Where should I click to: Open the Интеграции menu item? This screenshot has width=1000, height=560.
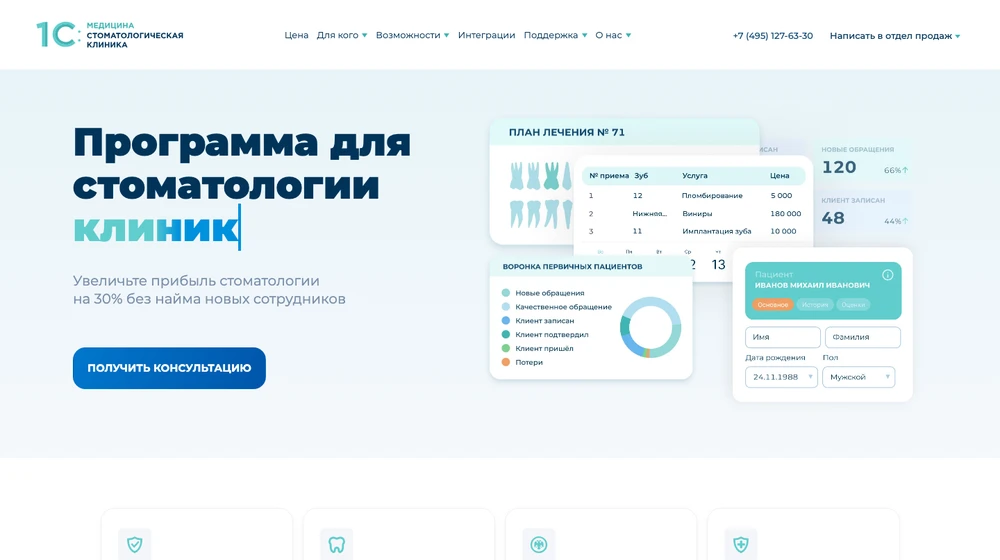pos(487,35)
